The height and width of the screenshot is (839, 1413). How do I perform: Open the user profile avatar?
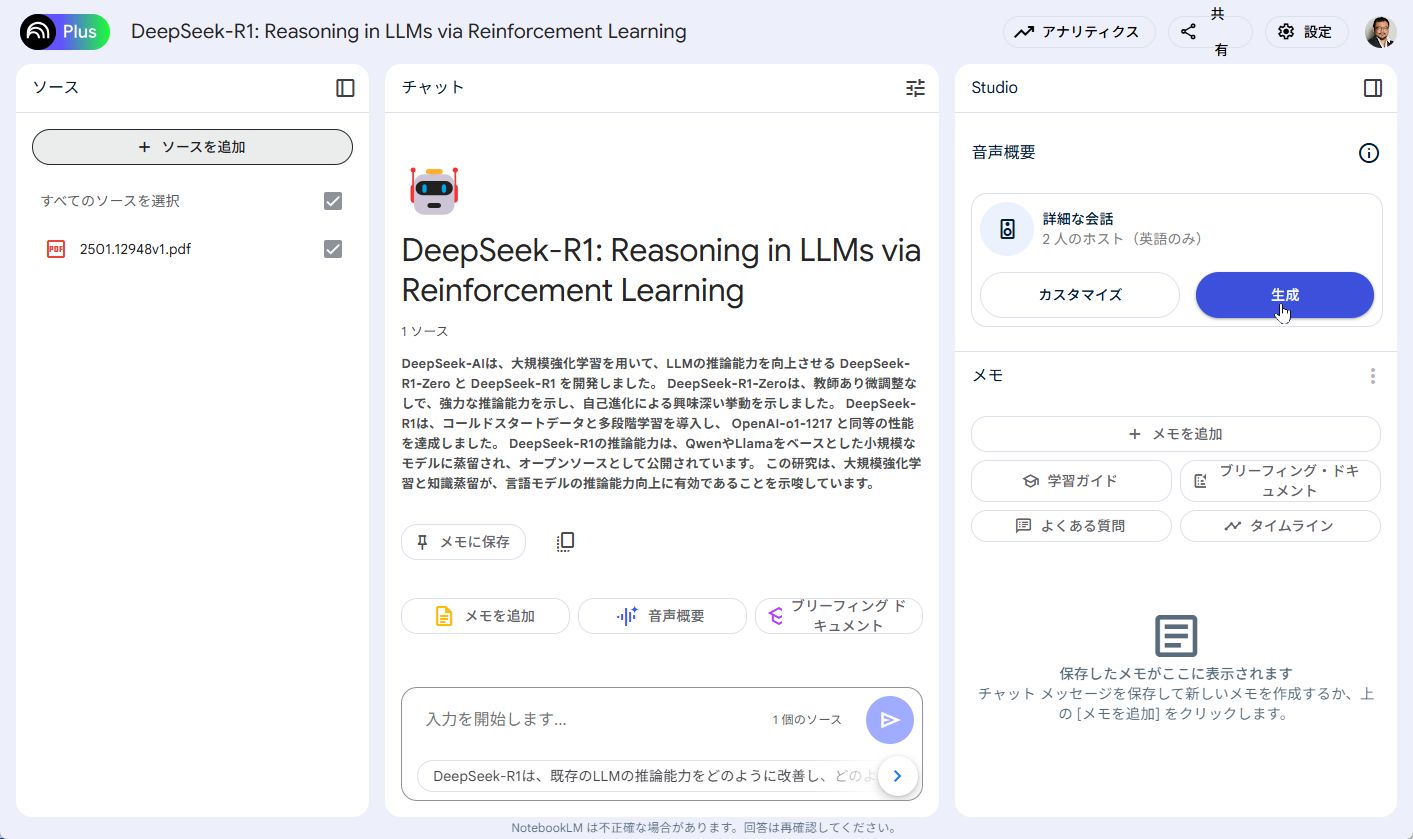tap(1381, 32)
